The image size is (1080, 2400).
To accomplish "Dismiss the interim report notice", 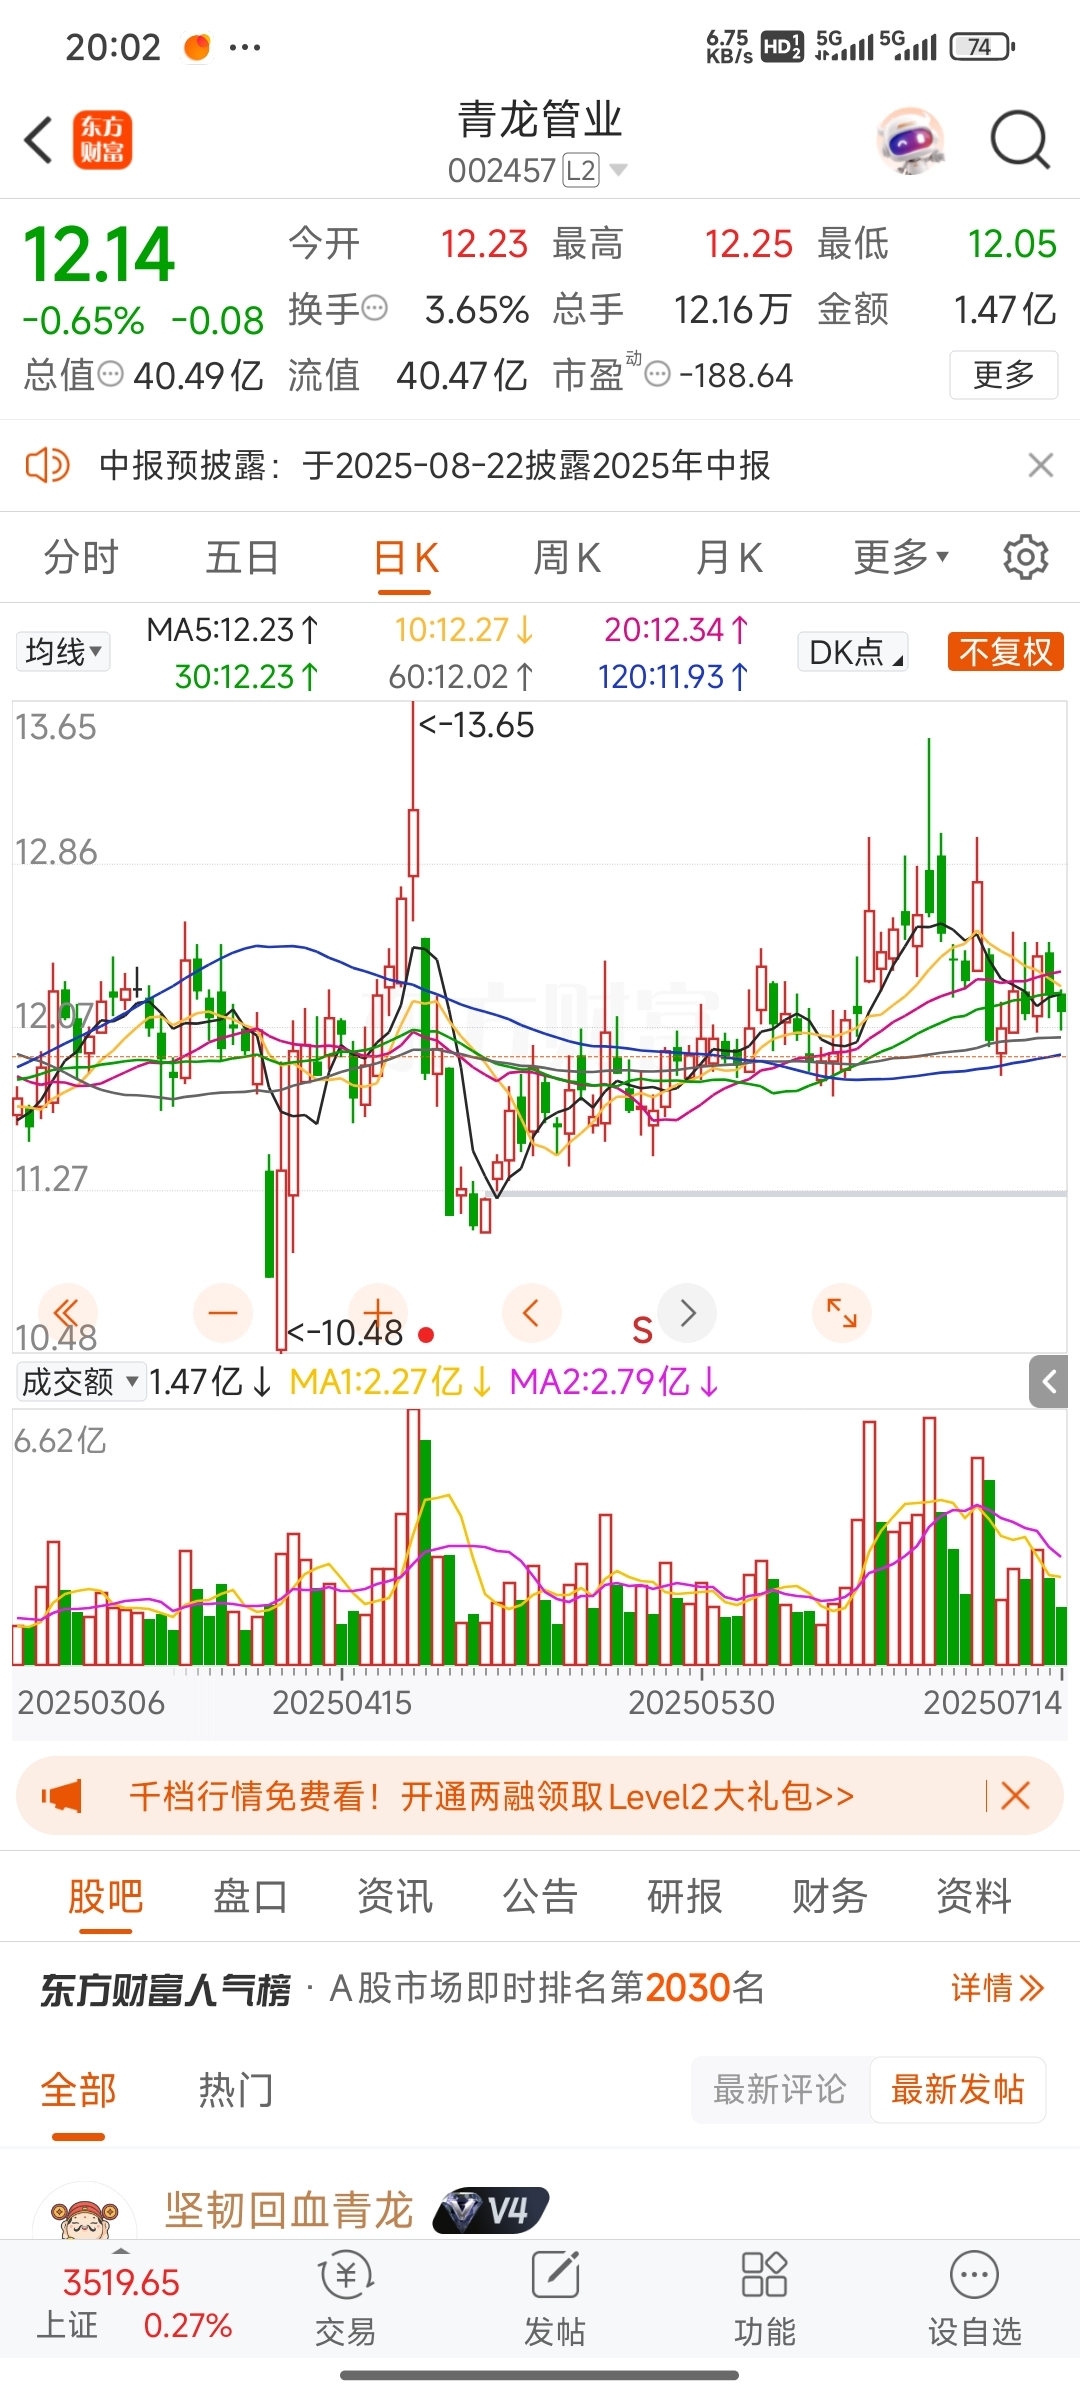I will (x=1041, y=465).
